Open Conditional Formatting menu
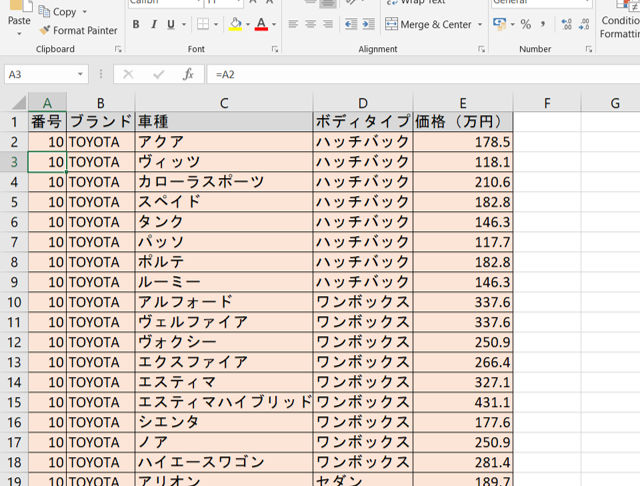Image resolution: width=640 pixels, height=486 pixels. [620, 20]
